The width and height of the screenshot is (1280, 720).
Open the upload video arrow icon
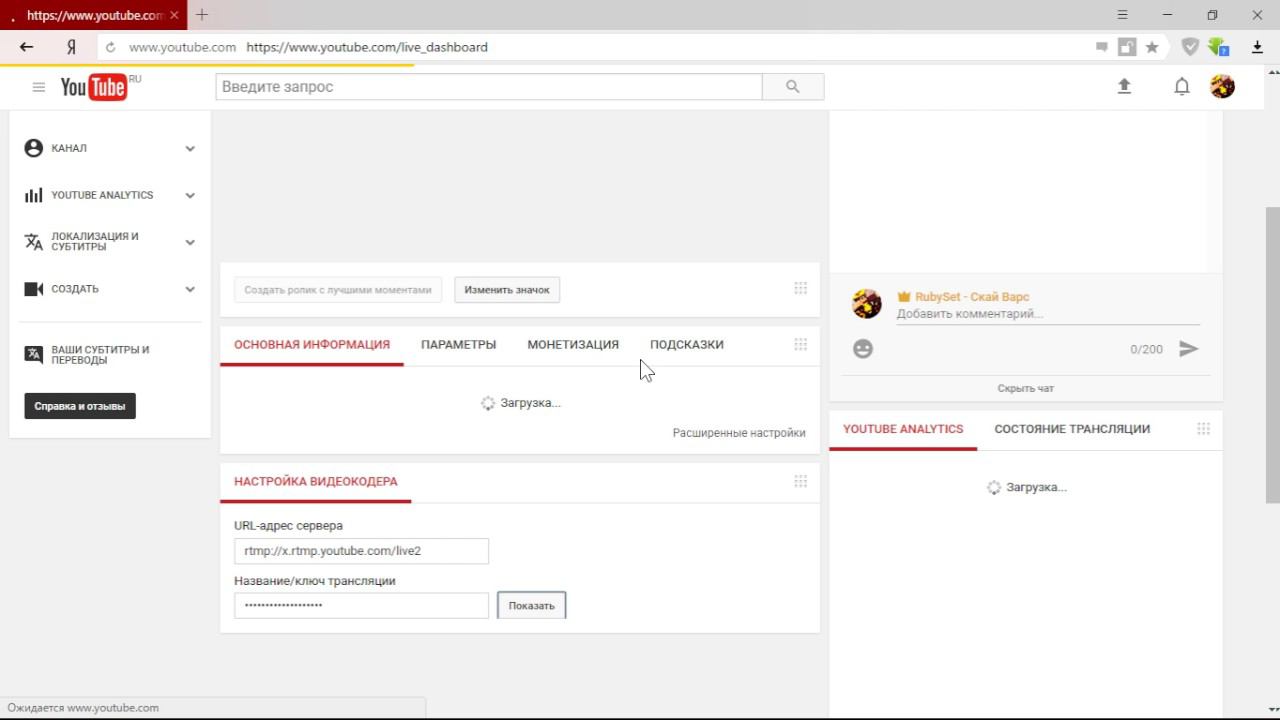1124,86
